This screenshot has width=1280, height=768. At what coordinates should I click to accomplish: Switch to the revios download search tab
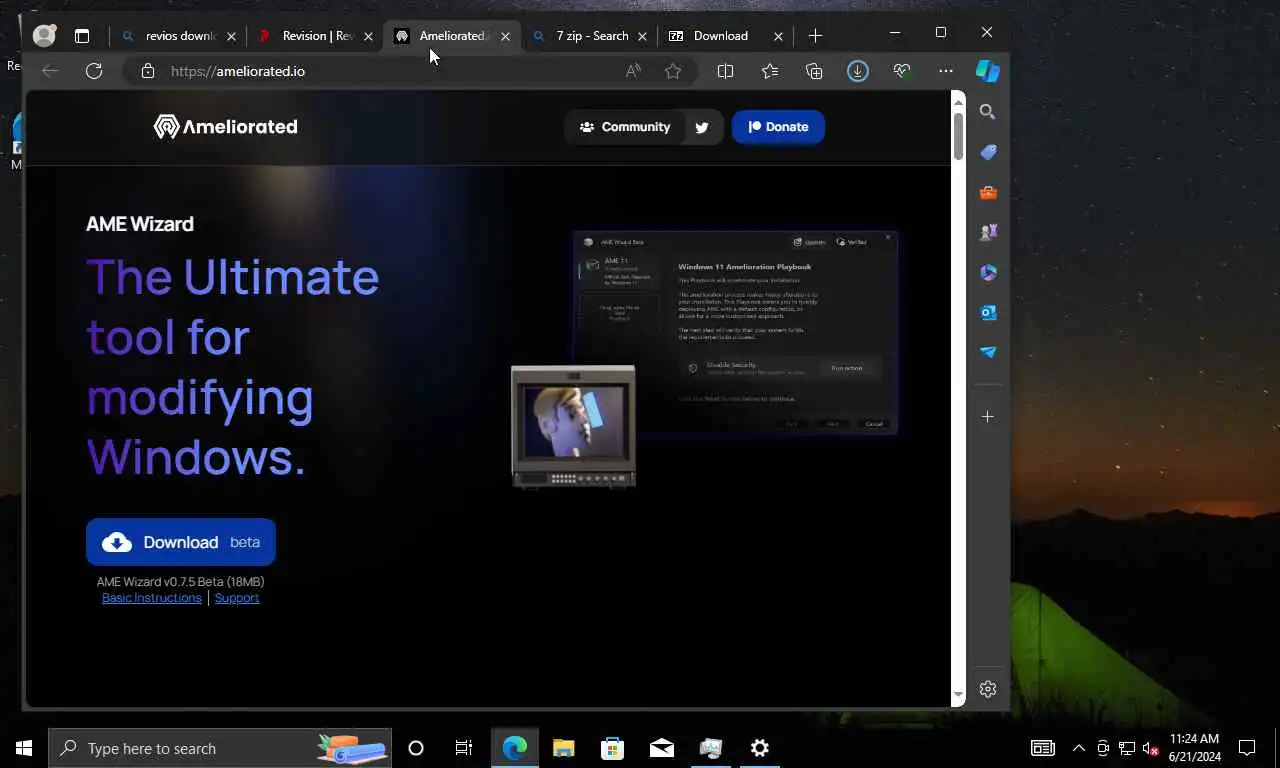(180, 36)
